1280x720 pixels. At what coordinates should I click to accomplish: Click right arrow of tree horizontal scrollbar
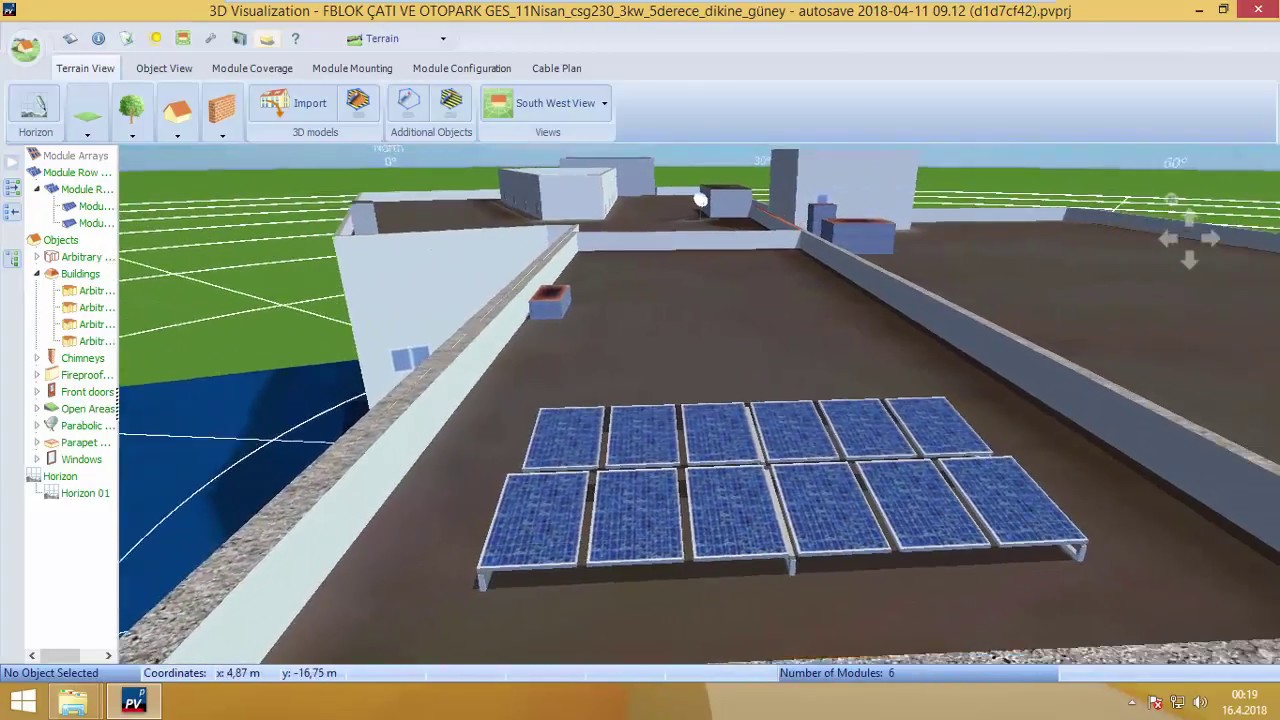108,656
